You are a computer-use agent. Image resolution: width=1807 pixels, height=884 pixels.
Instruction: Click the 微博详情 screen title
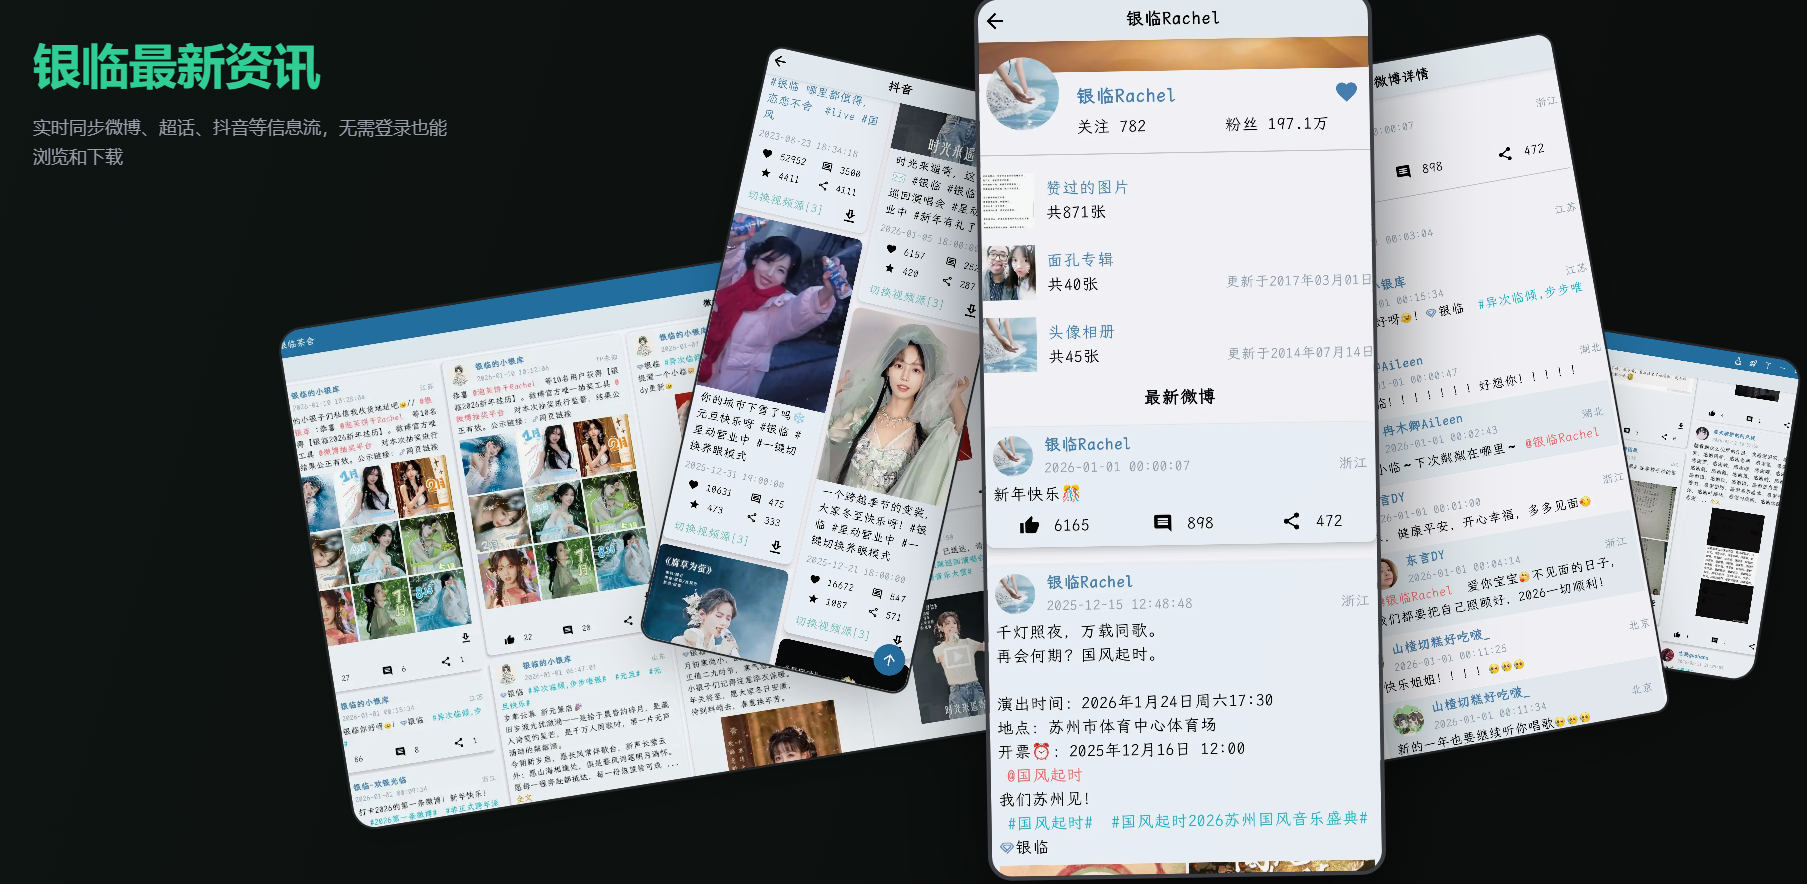(1401, 77)
